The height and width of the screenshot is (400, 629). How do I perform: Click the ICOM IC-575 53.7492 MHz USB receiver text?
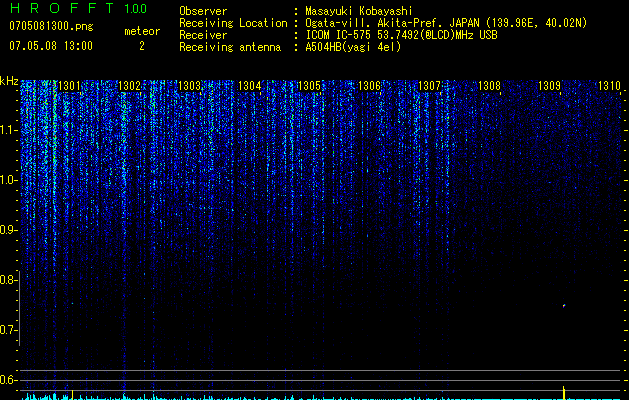click(401, 35)
